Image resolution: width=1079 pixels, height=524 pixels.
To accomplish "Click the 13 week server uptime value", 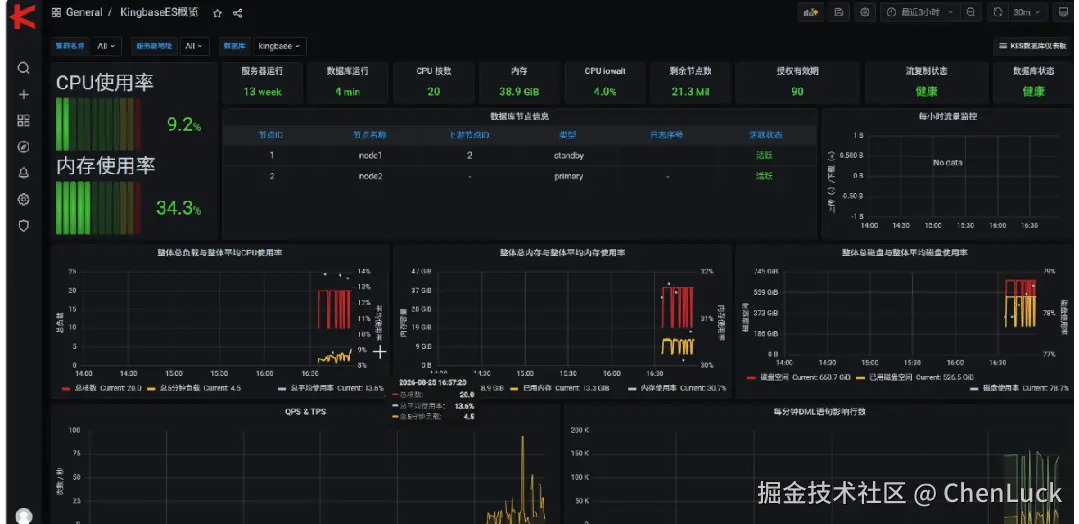I will [262, 92].
